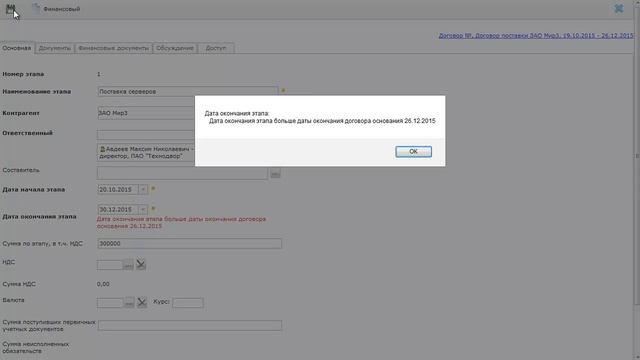
Task: Click the dialog message about дата окончания договора
Action: [x=322, y=121]
